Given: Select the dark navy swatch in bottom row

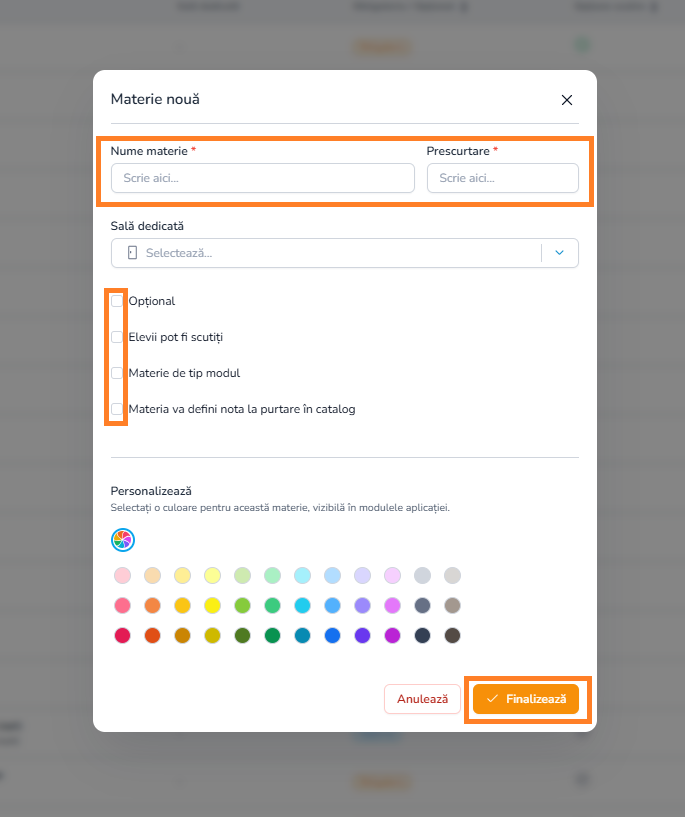Looking at the screenshot, I should (x=422, y=636).
